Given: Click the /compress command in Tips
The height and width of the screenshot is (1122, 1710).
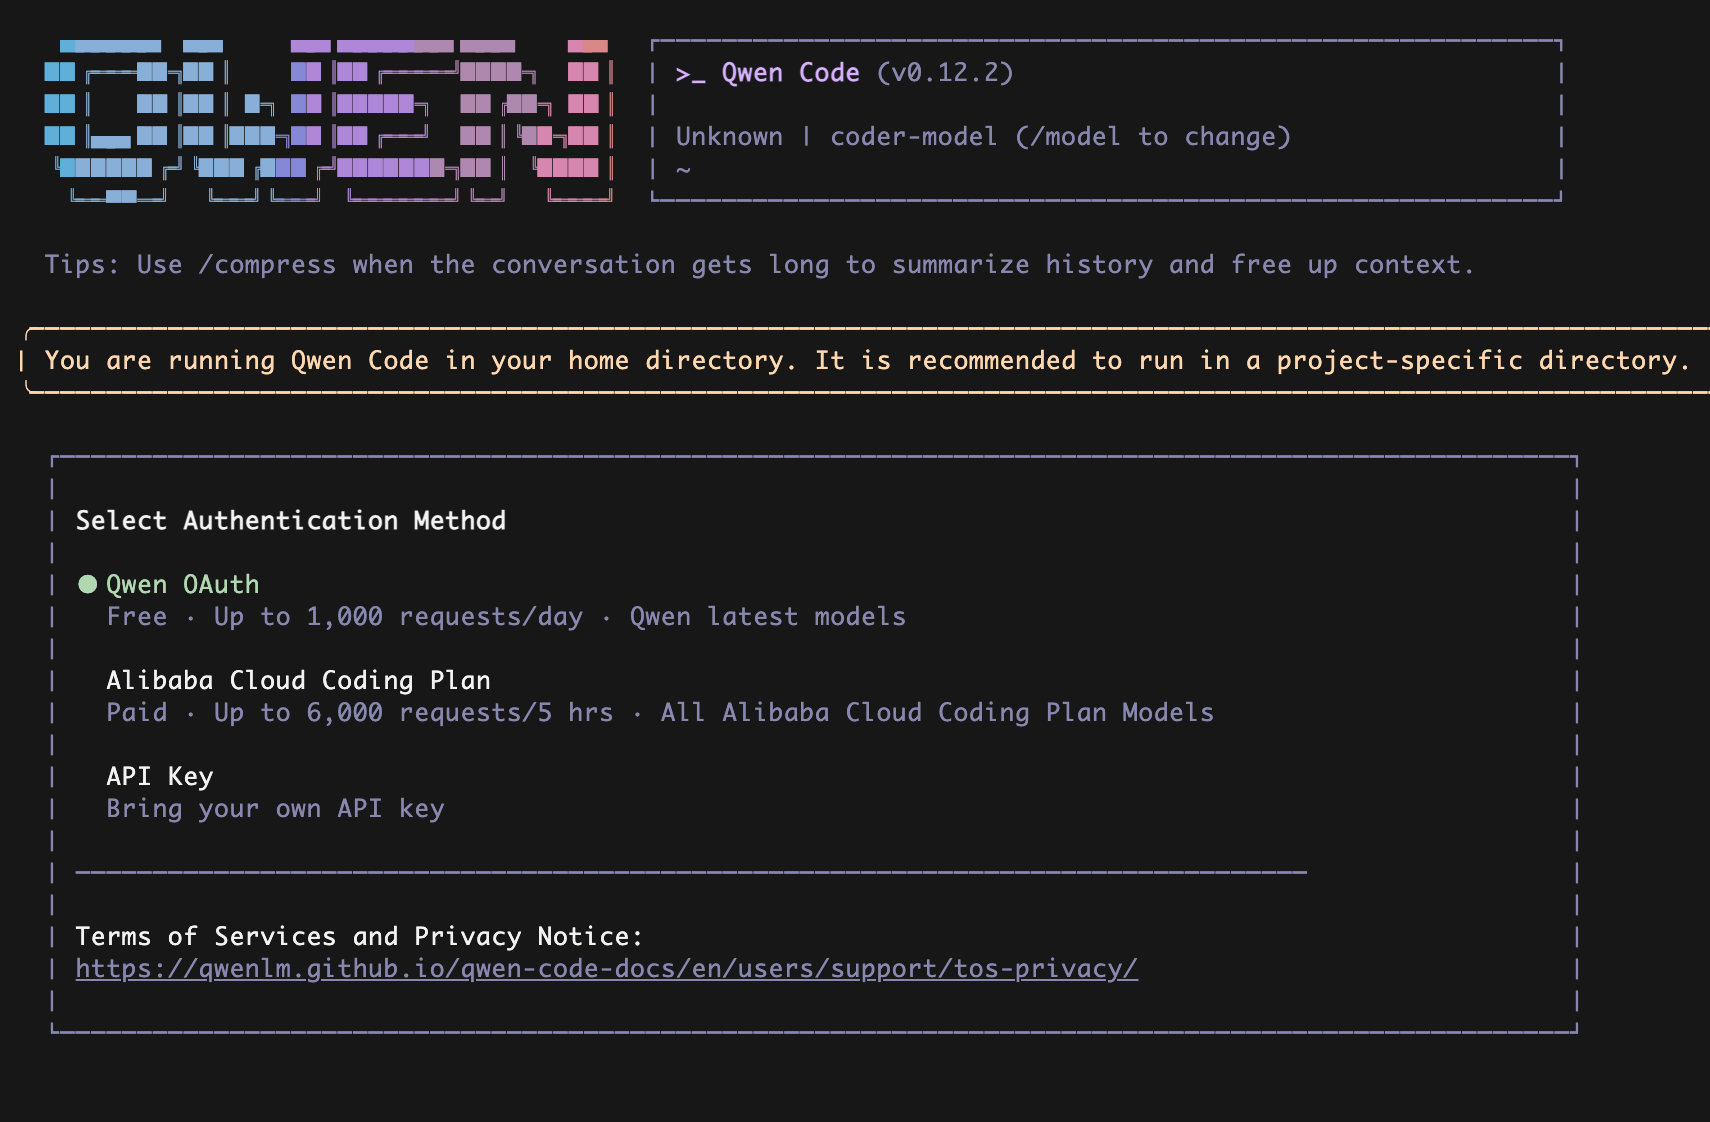Looking at the screenshot, I should click(267, 264).
